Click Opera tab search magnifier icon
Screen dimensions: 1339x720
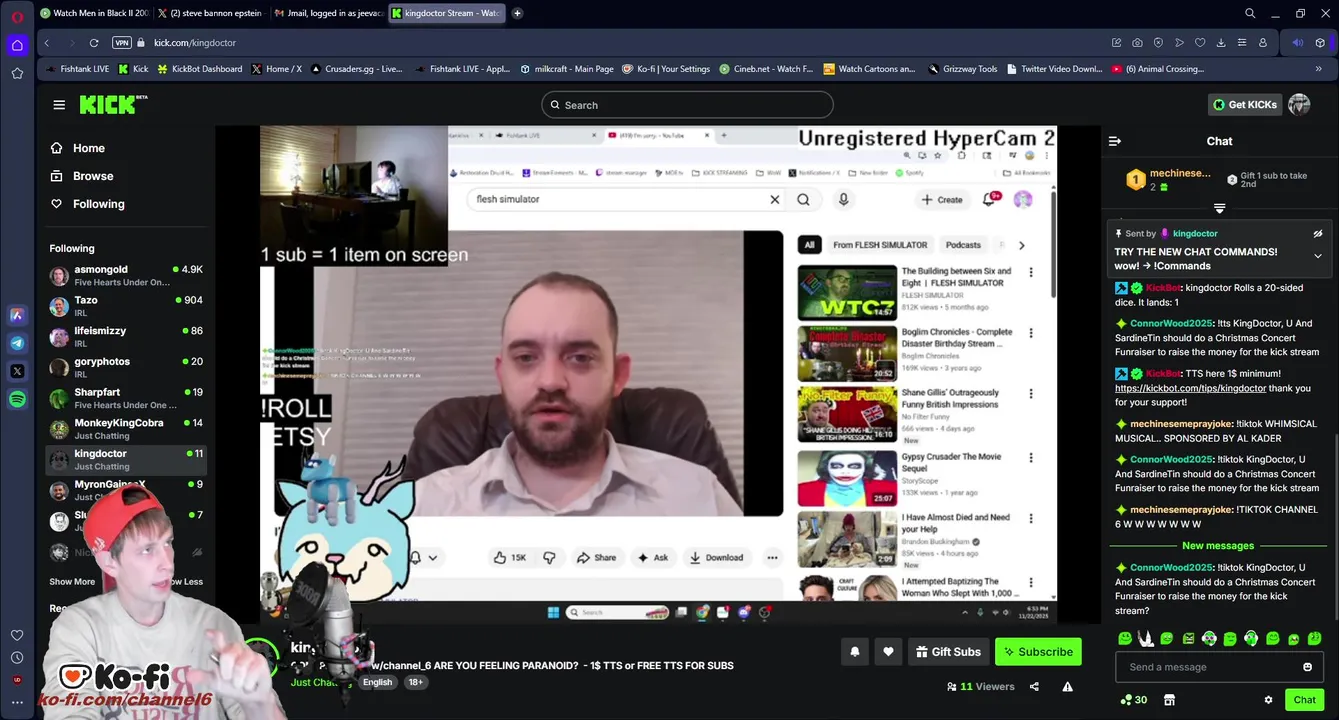(x=1250, y=13)
